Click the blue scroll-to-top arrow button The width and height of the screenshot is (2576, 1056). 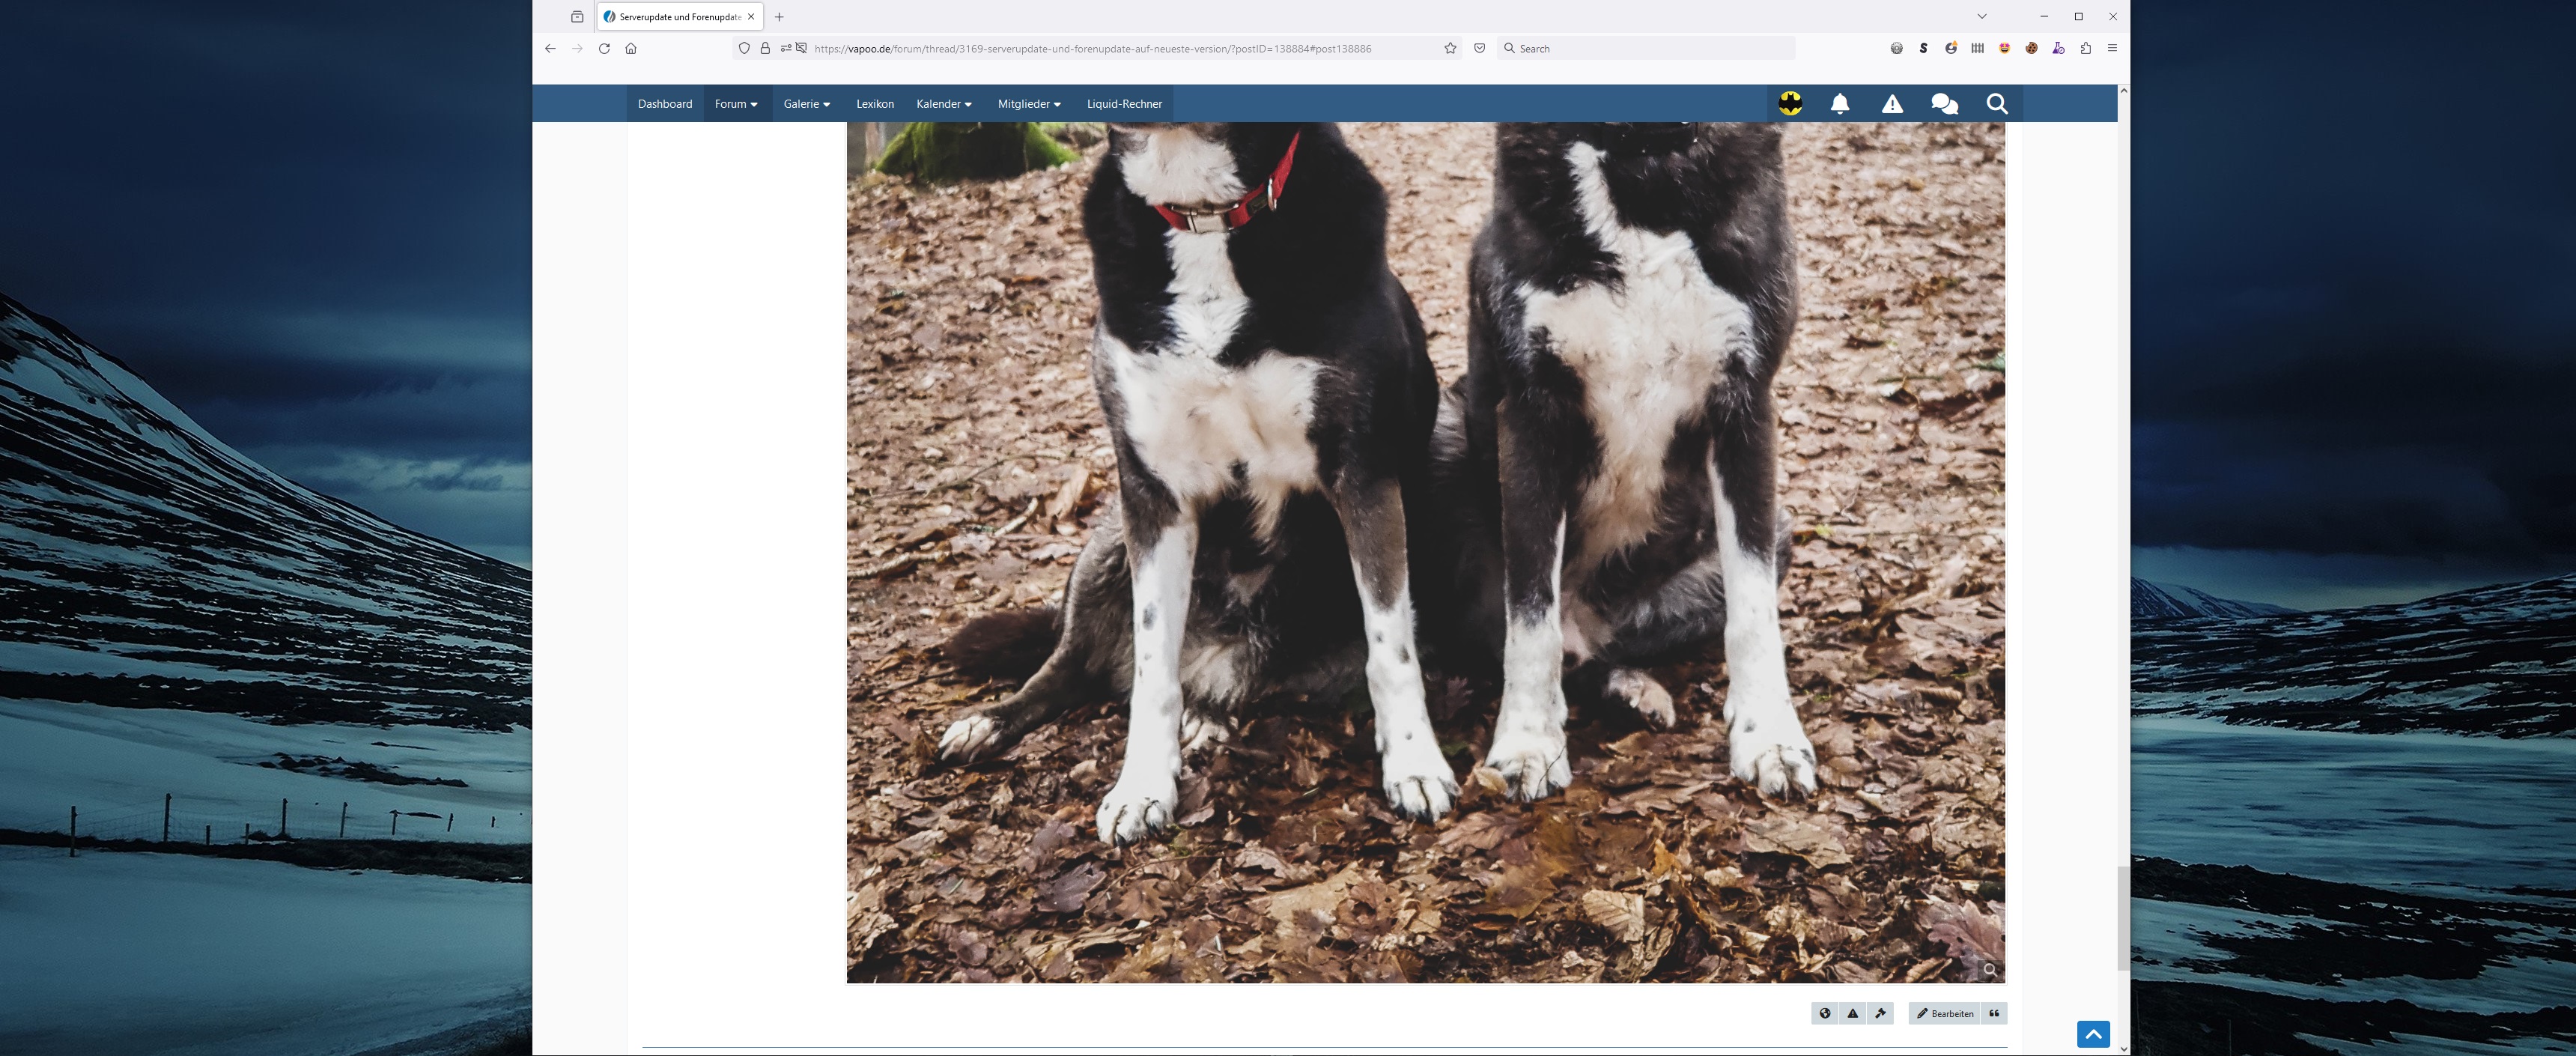click(2093, 1034)
